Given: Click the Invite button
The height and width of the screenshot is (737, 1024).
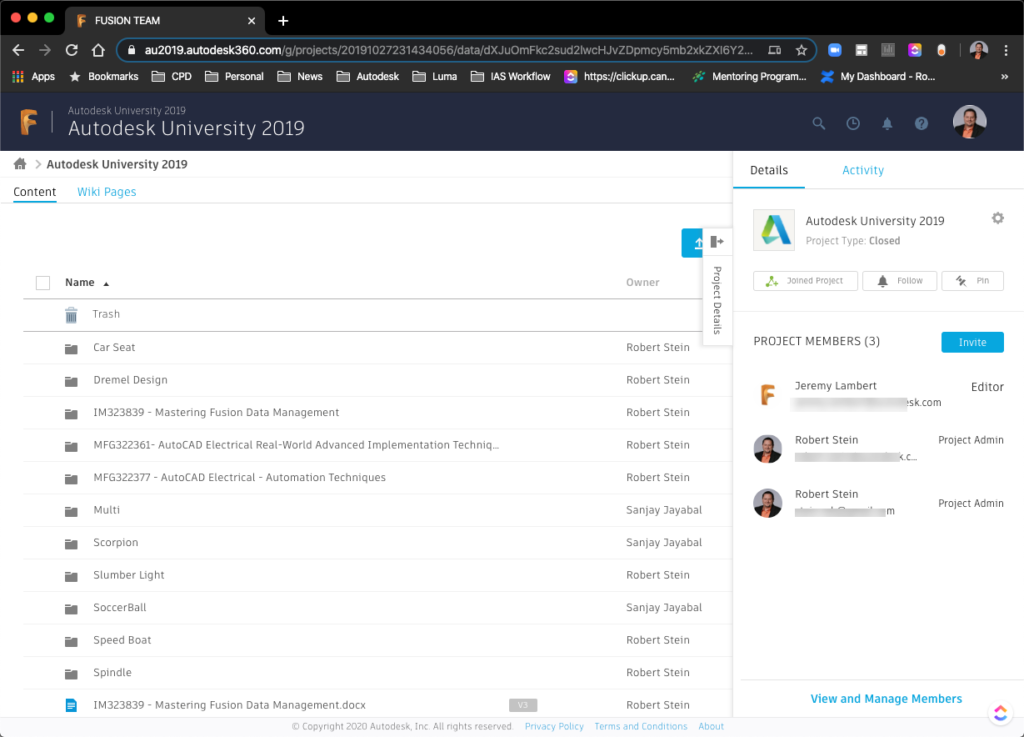Looking at the screenshot, I should 971,342.
